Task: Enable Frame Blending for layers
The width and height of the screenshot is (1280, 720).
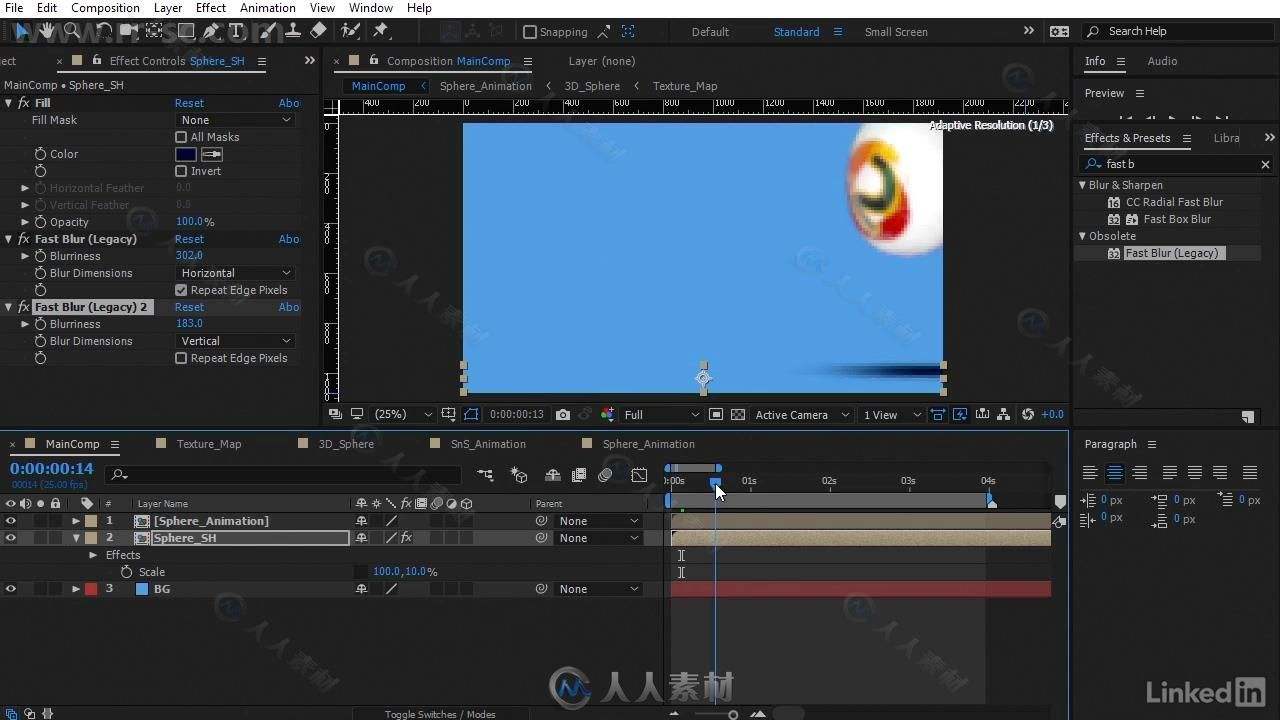Action: [x=578, y=475]
